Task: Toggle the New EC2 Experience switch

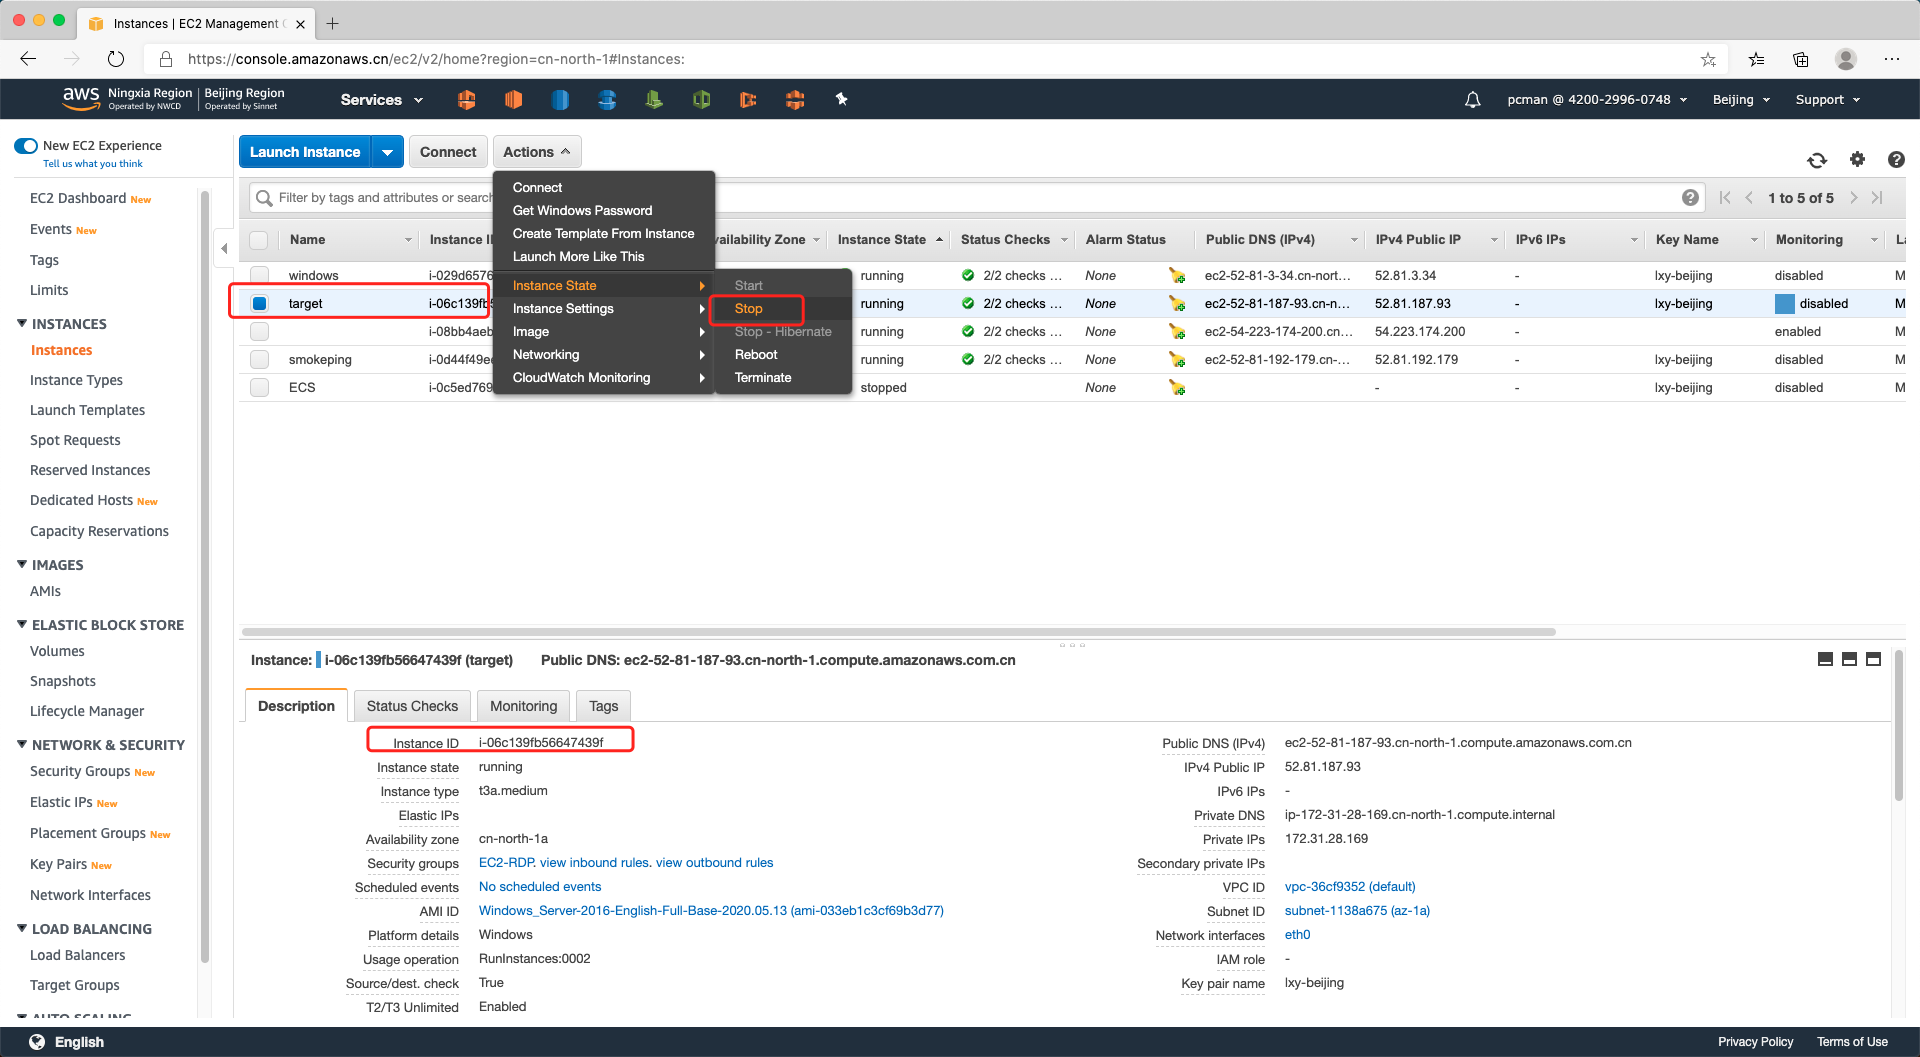Action: 26,146
